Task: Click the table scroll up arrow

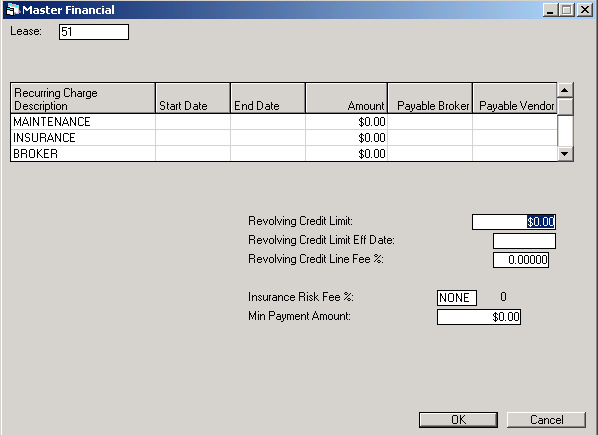Action: pos(565,90)
